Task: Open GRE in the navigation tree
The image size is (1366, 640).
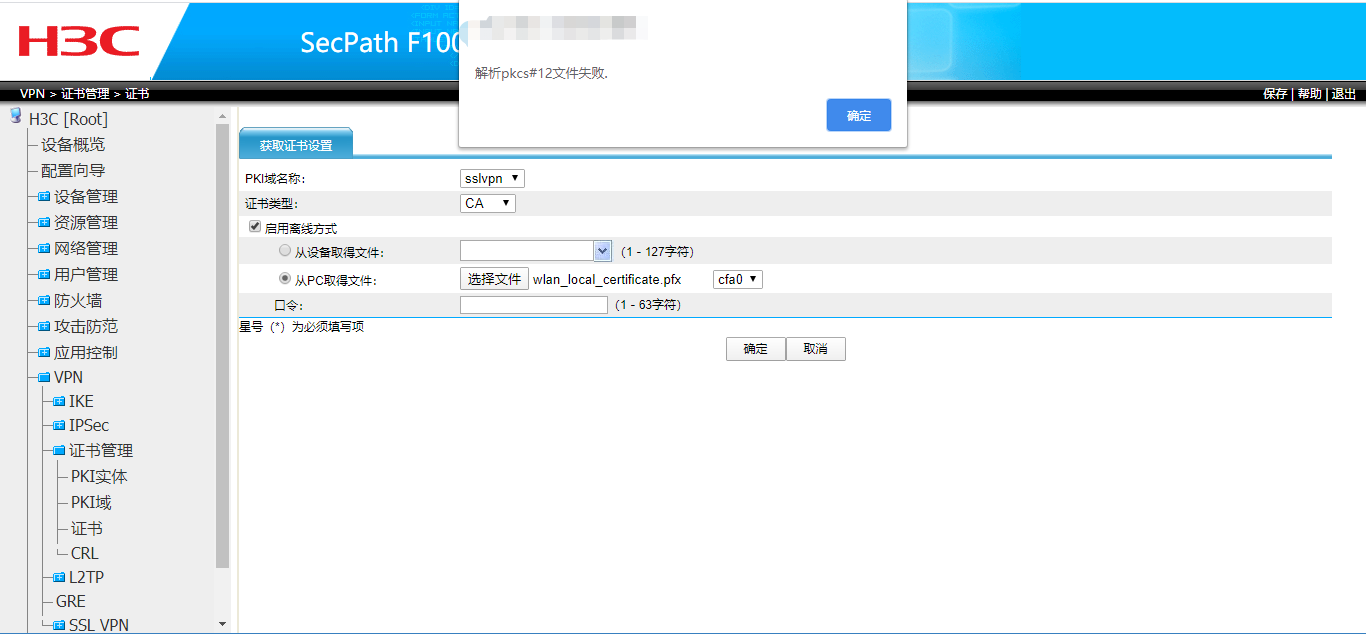Action: [71, 602]
